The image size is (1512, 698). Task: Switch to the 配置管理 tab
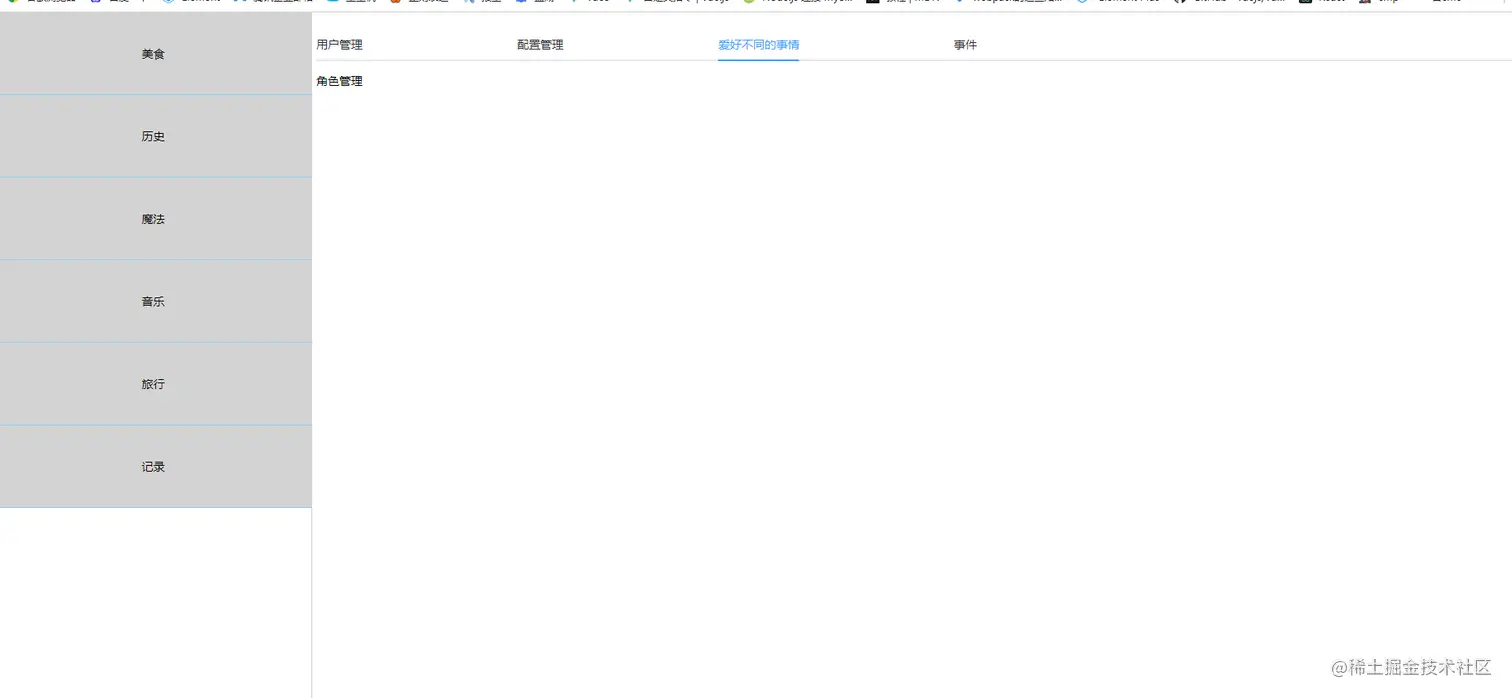coord(540,45)
